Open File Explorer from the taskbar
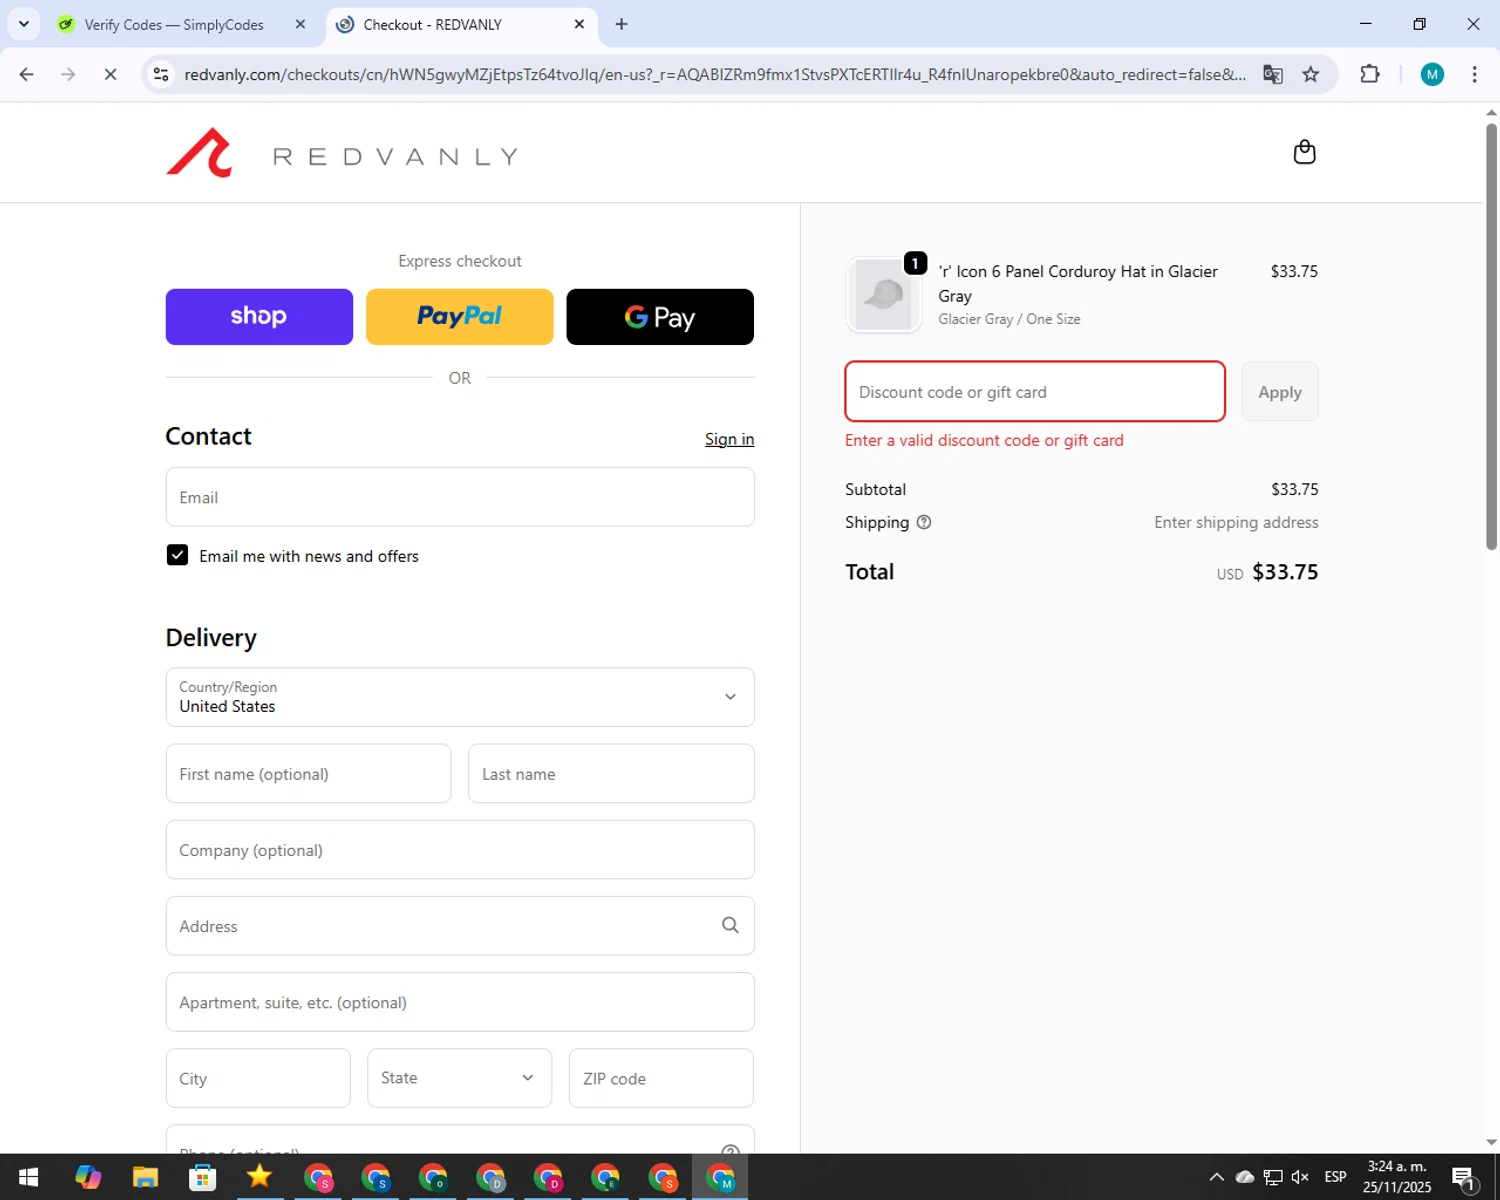The image size is (1500, 1200). [145, 1178]
